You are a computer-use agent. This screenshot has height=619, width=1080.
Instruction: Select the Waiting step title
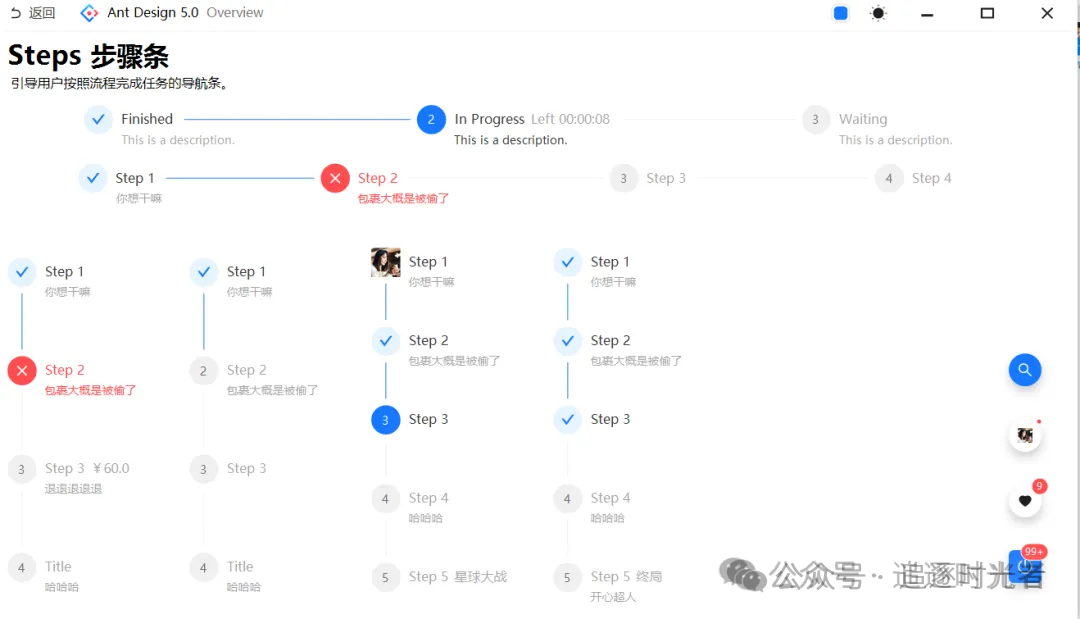[863, 119]
